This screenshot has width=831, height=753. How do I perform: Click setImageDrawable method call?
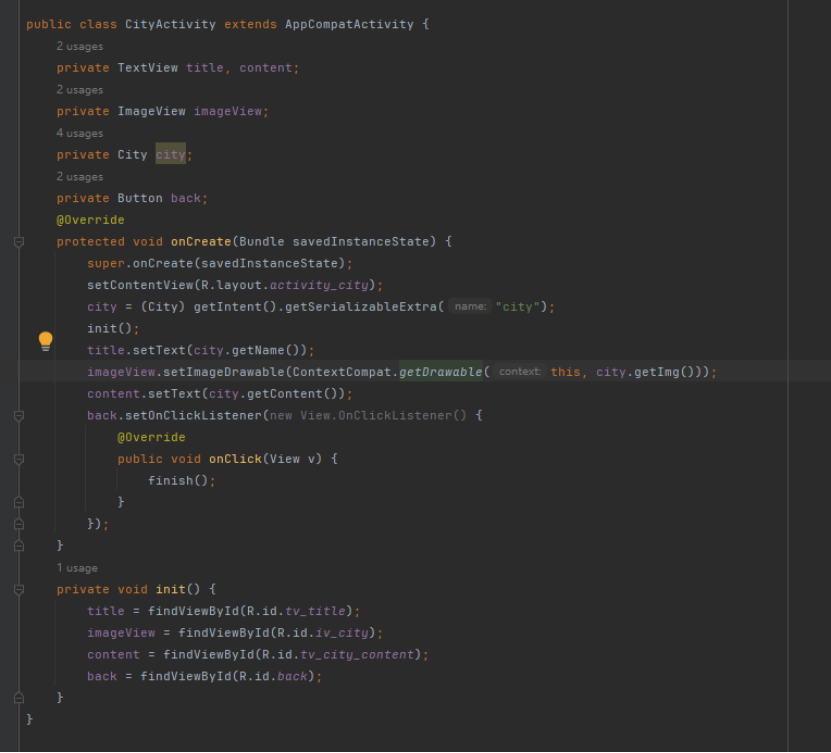(224, 372)
